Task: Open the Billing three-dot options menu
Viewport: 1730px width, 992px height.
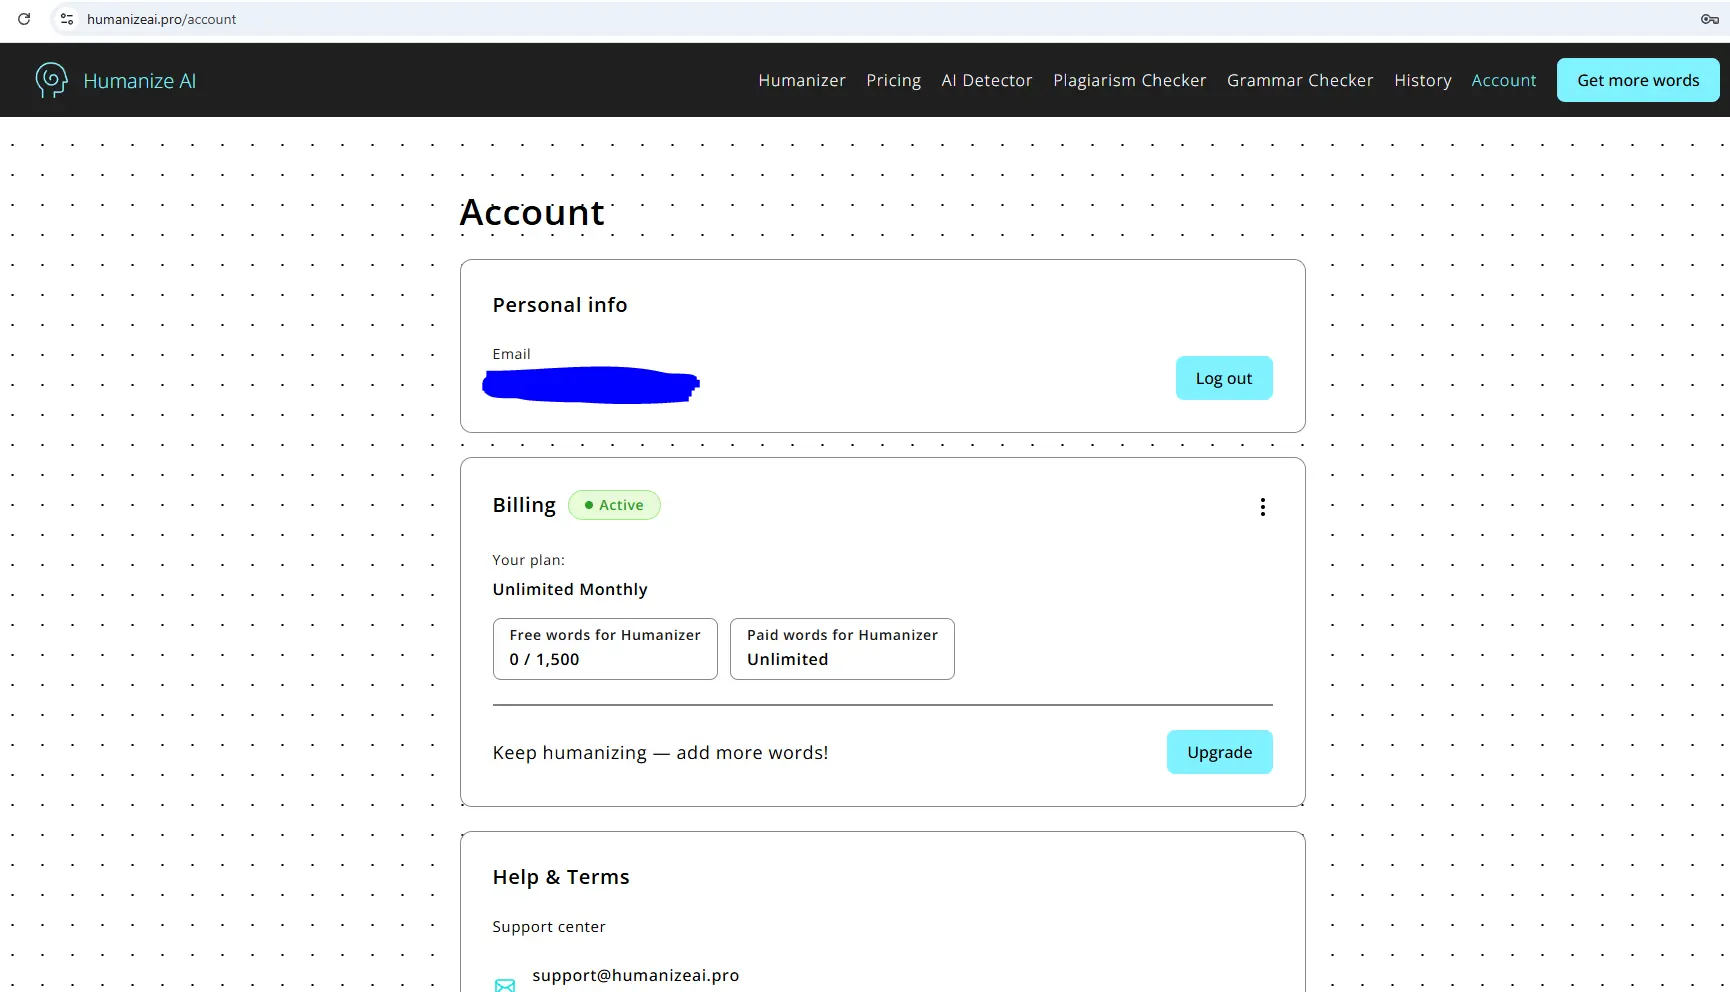Action: 1262,507
